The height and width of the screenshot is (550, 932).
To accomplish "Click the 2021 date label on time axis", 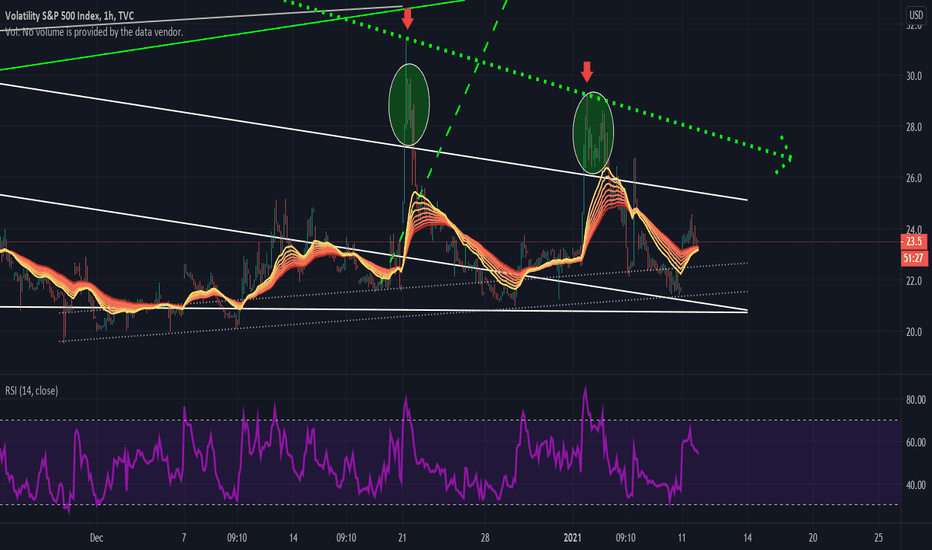I will 572,538.
